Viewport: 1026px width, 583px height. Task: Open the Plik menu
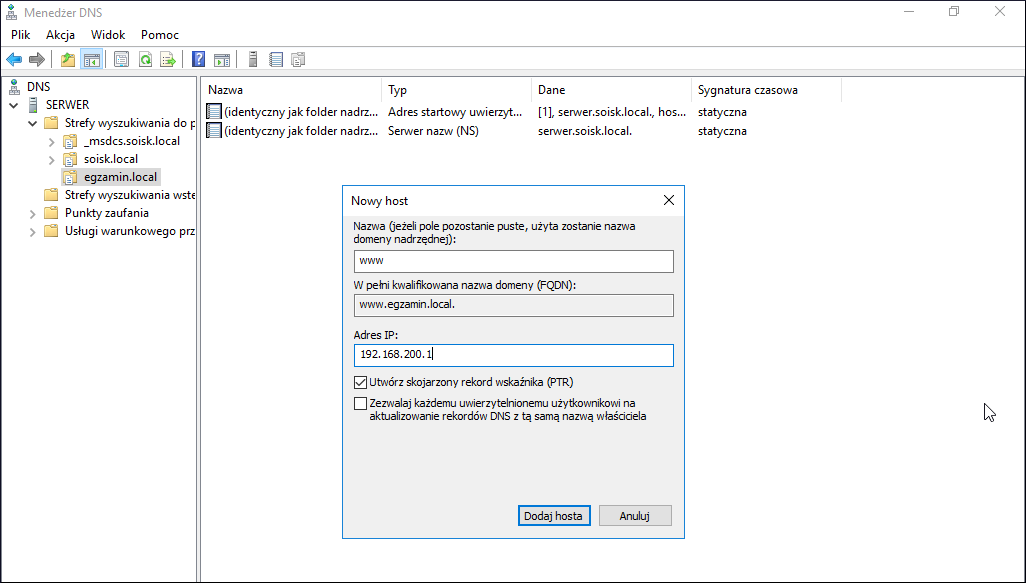(21, 35)
